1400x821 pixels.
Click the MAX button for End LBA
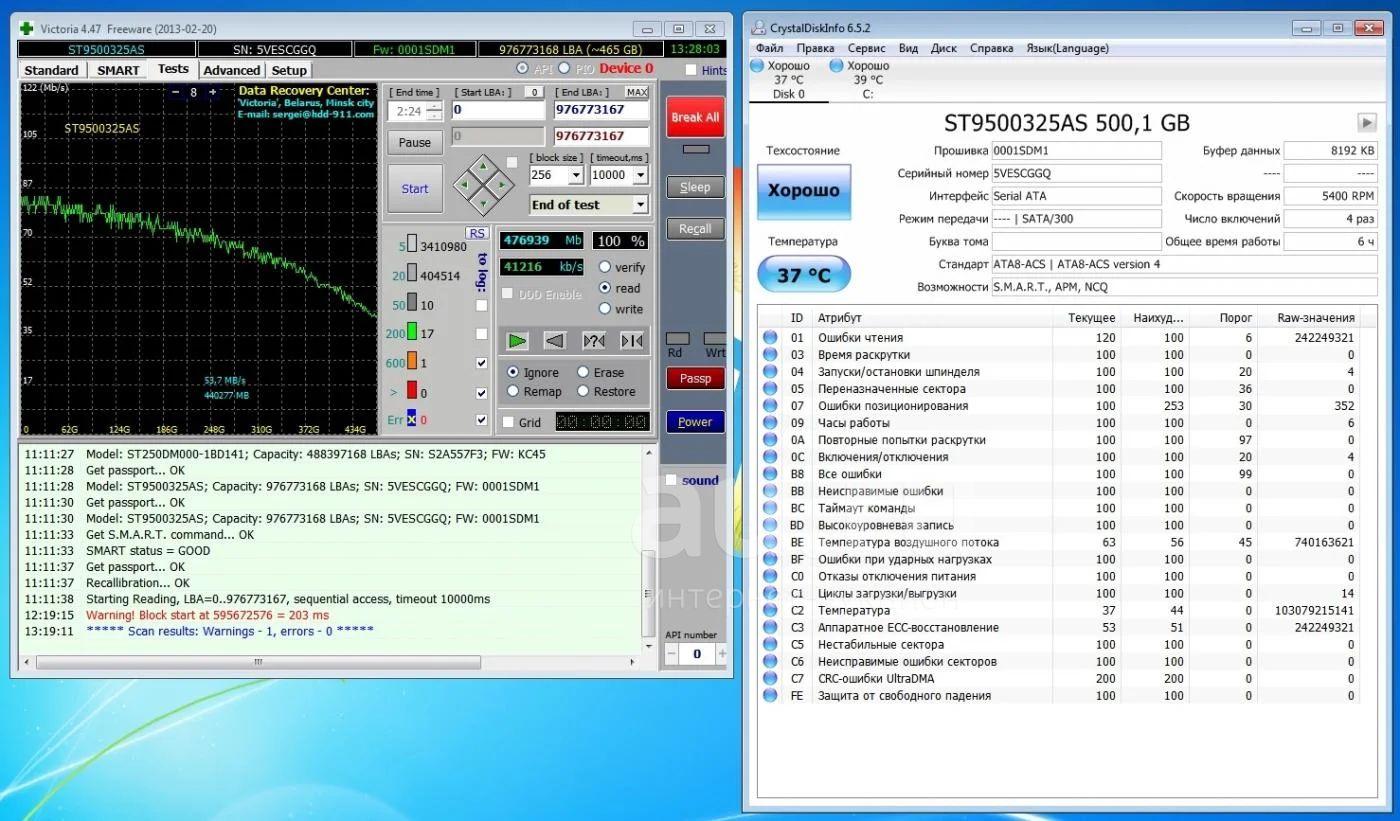click(637, 92)
